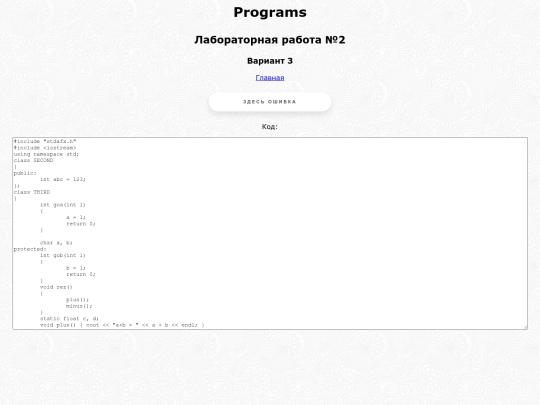Click the line '#include "stdafx.h"'
The image size is (540, 405).
pyautogui.click(x=45, y=142)
